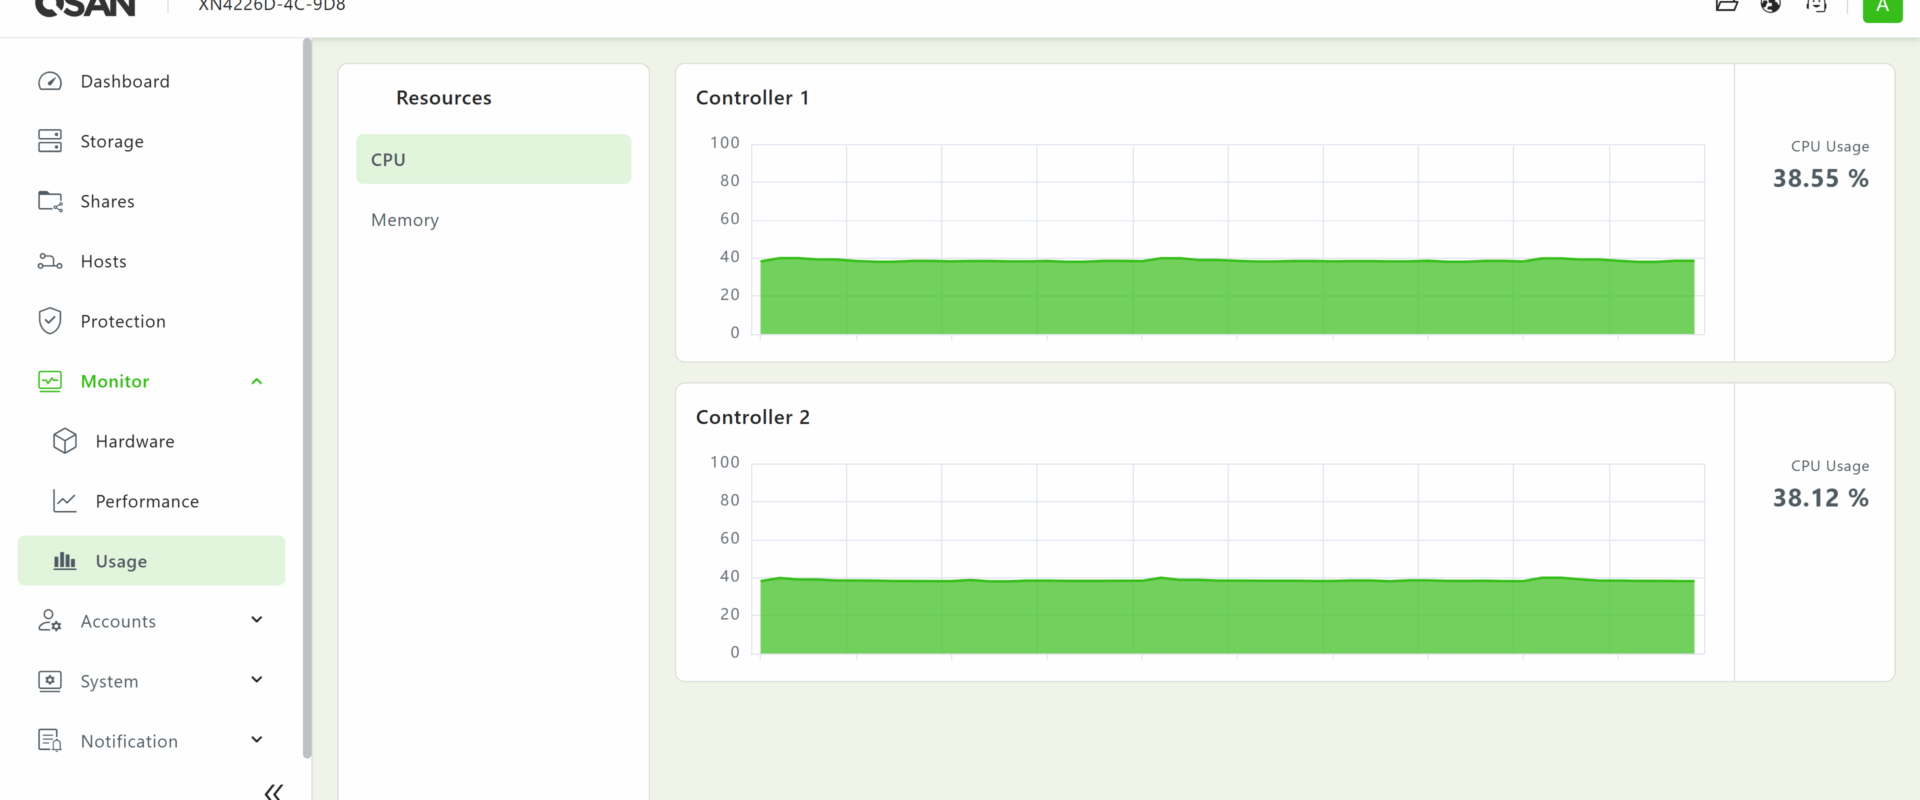The width and height of the screenshot is (1920, 800).
Task: Click the Dashboard gauge icon
Action: pos(50,81)
